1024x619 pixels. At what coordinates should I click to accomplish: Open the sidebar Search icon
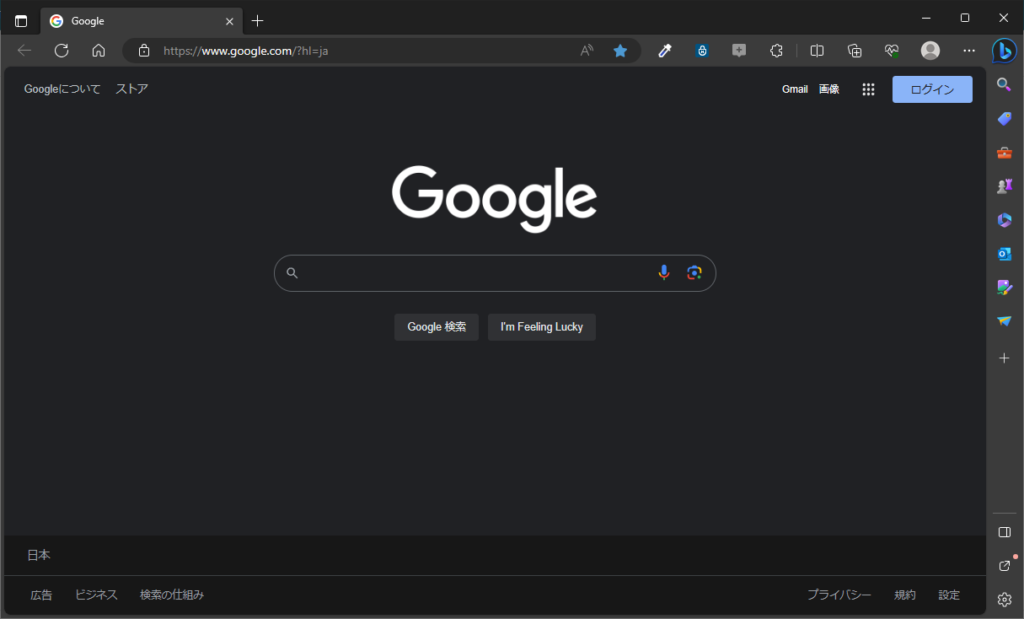[x=1004, y=84]
